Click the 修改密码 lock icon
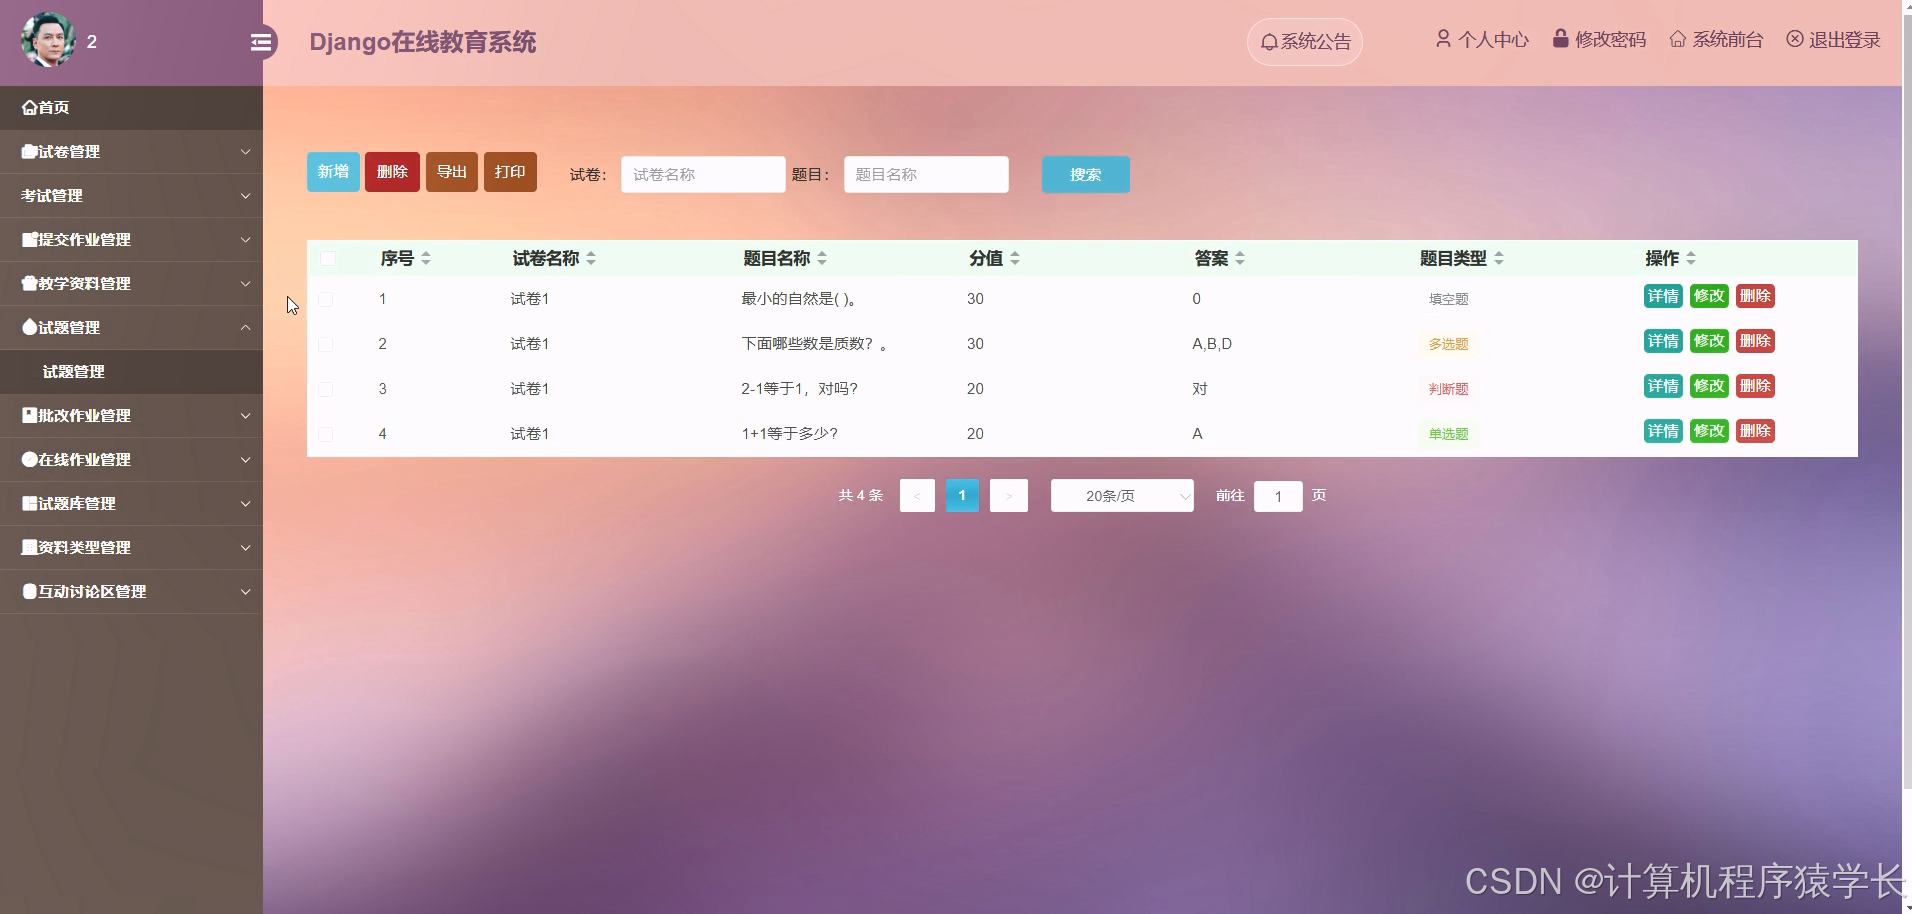This screenshot has height=914, width=1912. tap(1560, 38)
